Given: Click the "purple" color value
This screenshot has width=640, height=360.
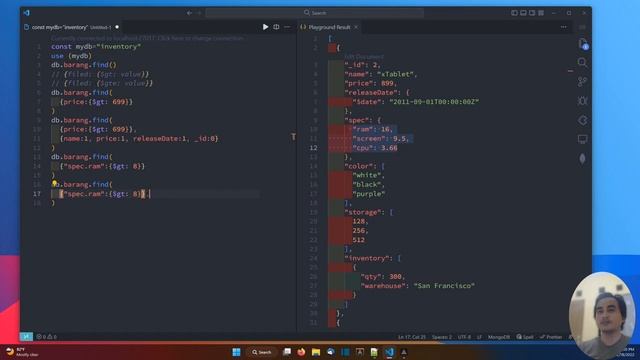Looking at the screenshot, I should click(x=369, y=194).
